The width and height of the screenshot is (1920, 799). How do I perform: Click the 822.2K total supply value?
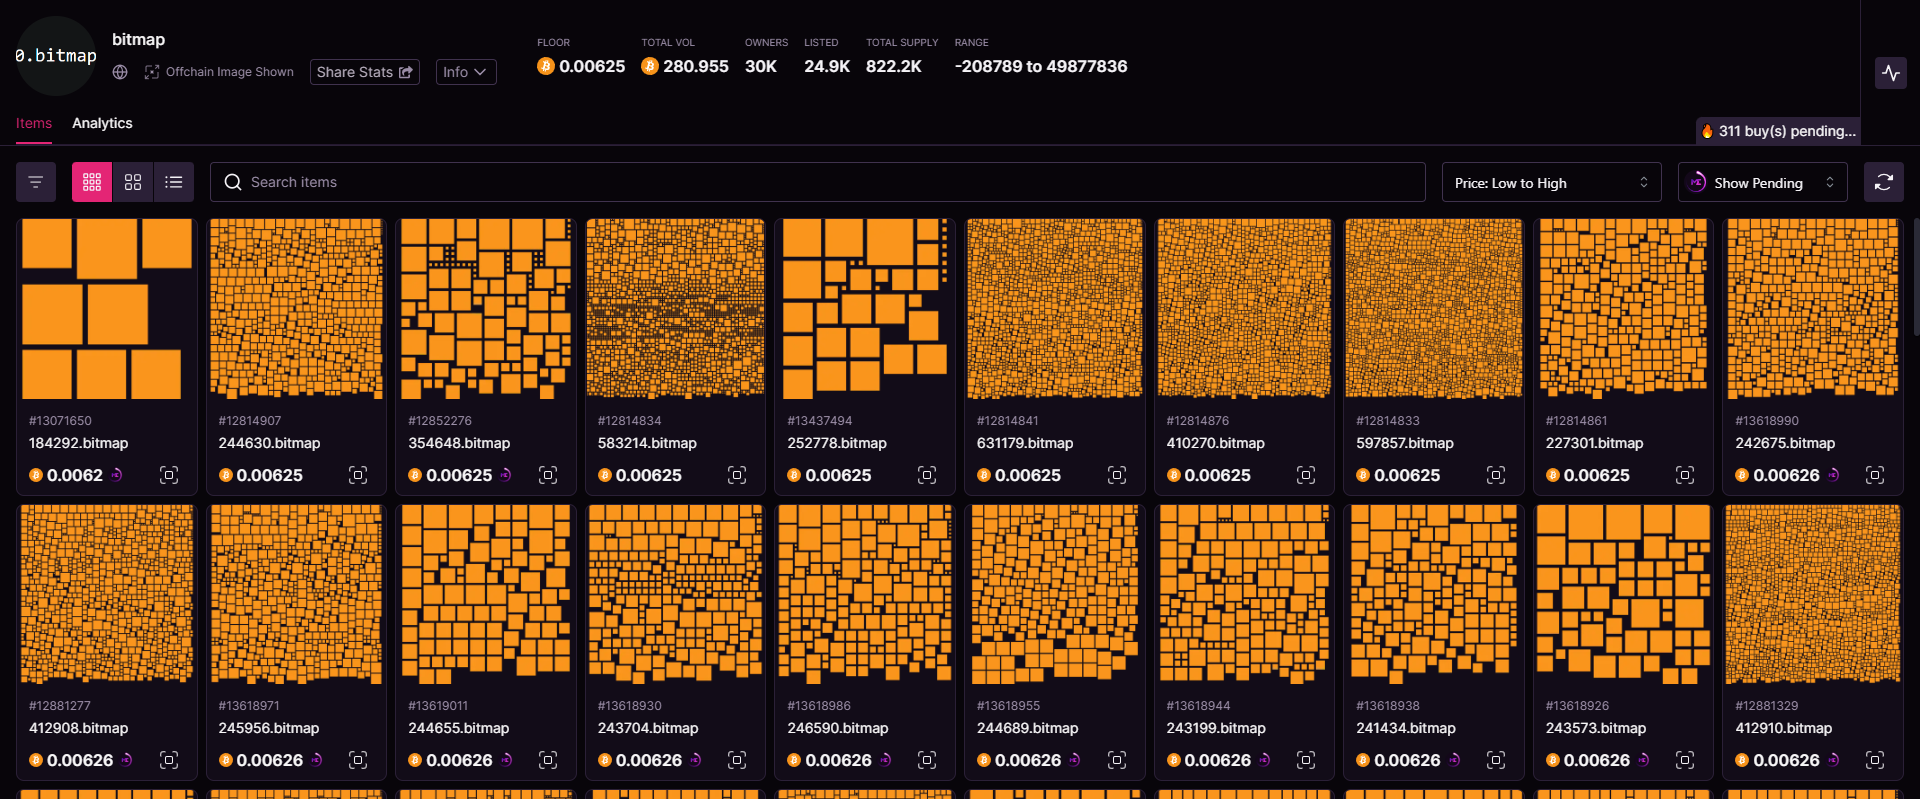tap(894, 66)
